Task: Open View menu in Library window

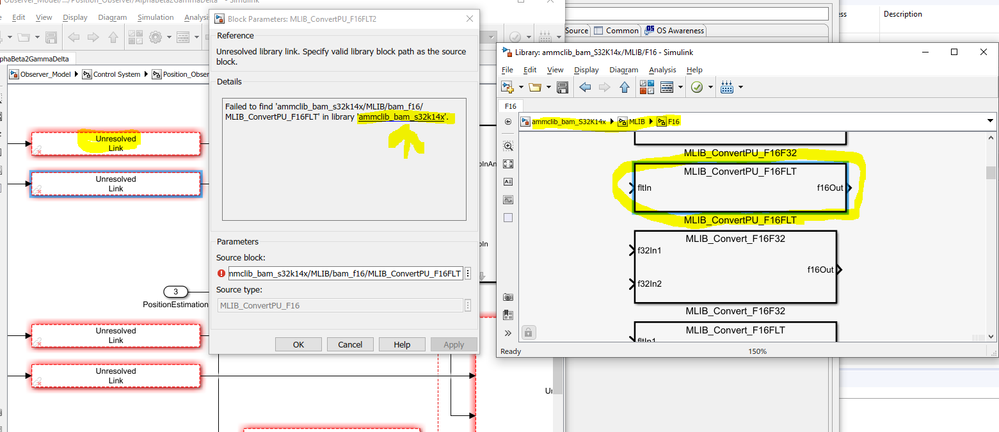Action: point(555,69)
